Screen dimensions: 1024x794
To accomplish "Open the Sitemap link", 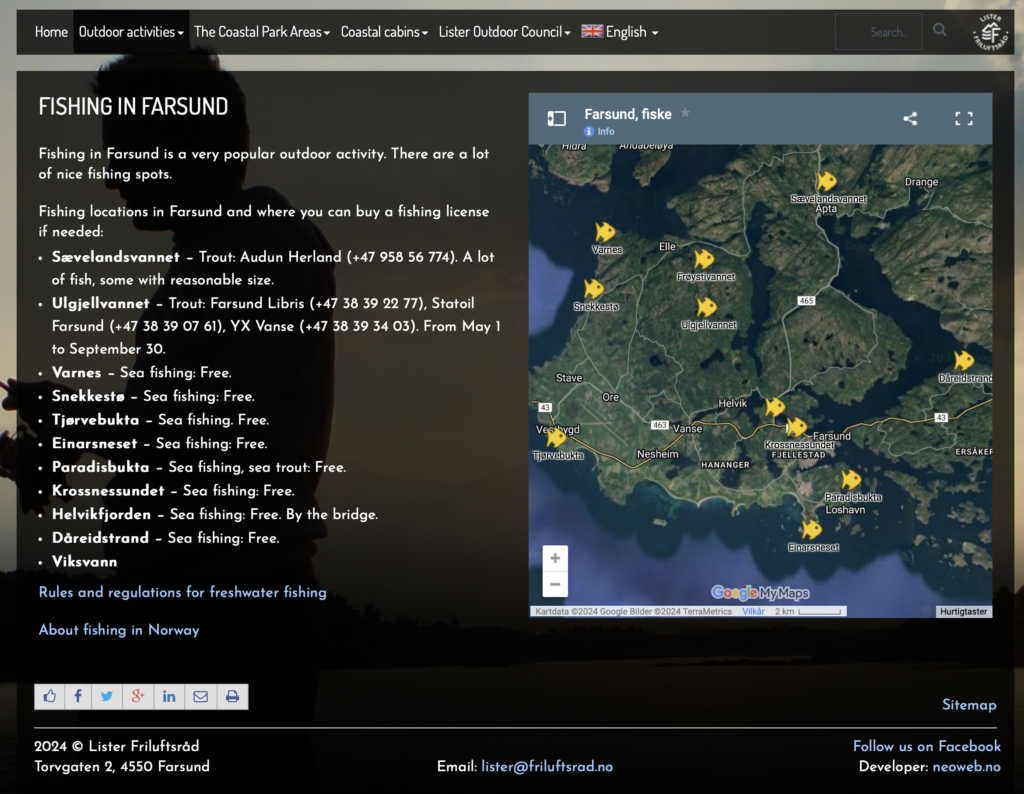I will (x=969, y=705).
